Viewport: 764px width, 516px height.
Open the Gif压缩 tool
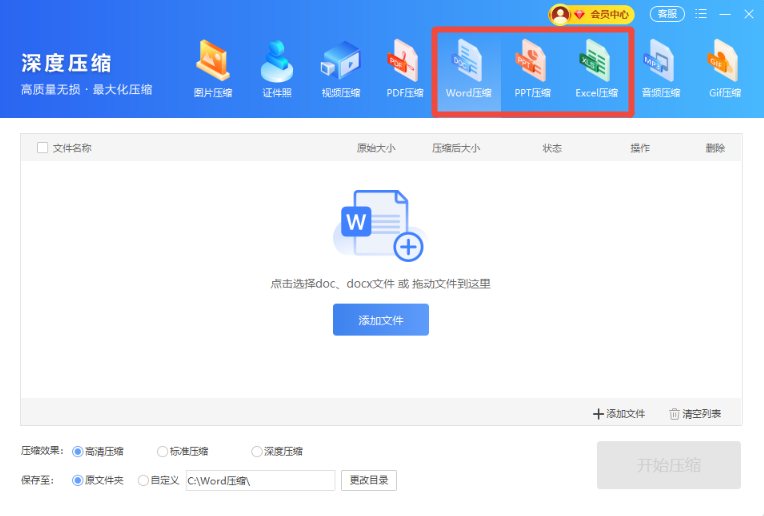pos(724,69)
